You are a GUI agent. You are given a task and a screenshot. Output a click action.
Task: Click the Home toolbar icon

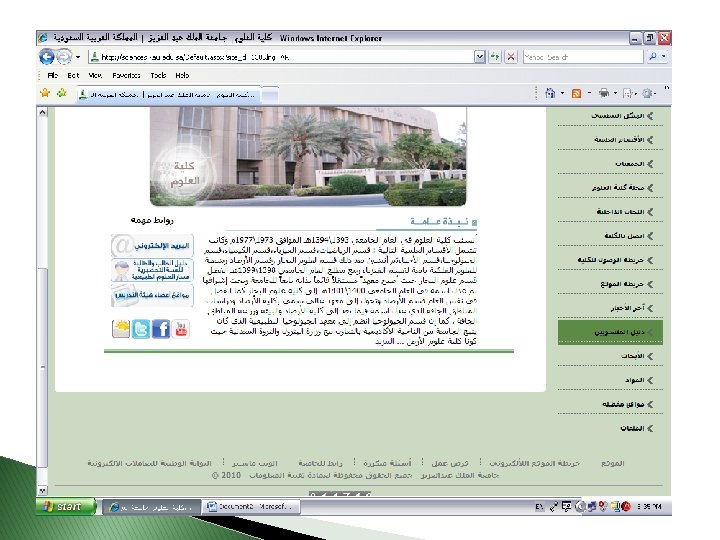point(550,93)
